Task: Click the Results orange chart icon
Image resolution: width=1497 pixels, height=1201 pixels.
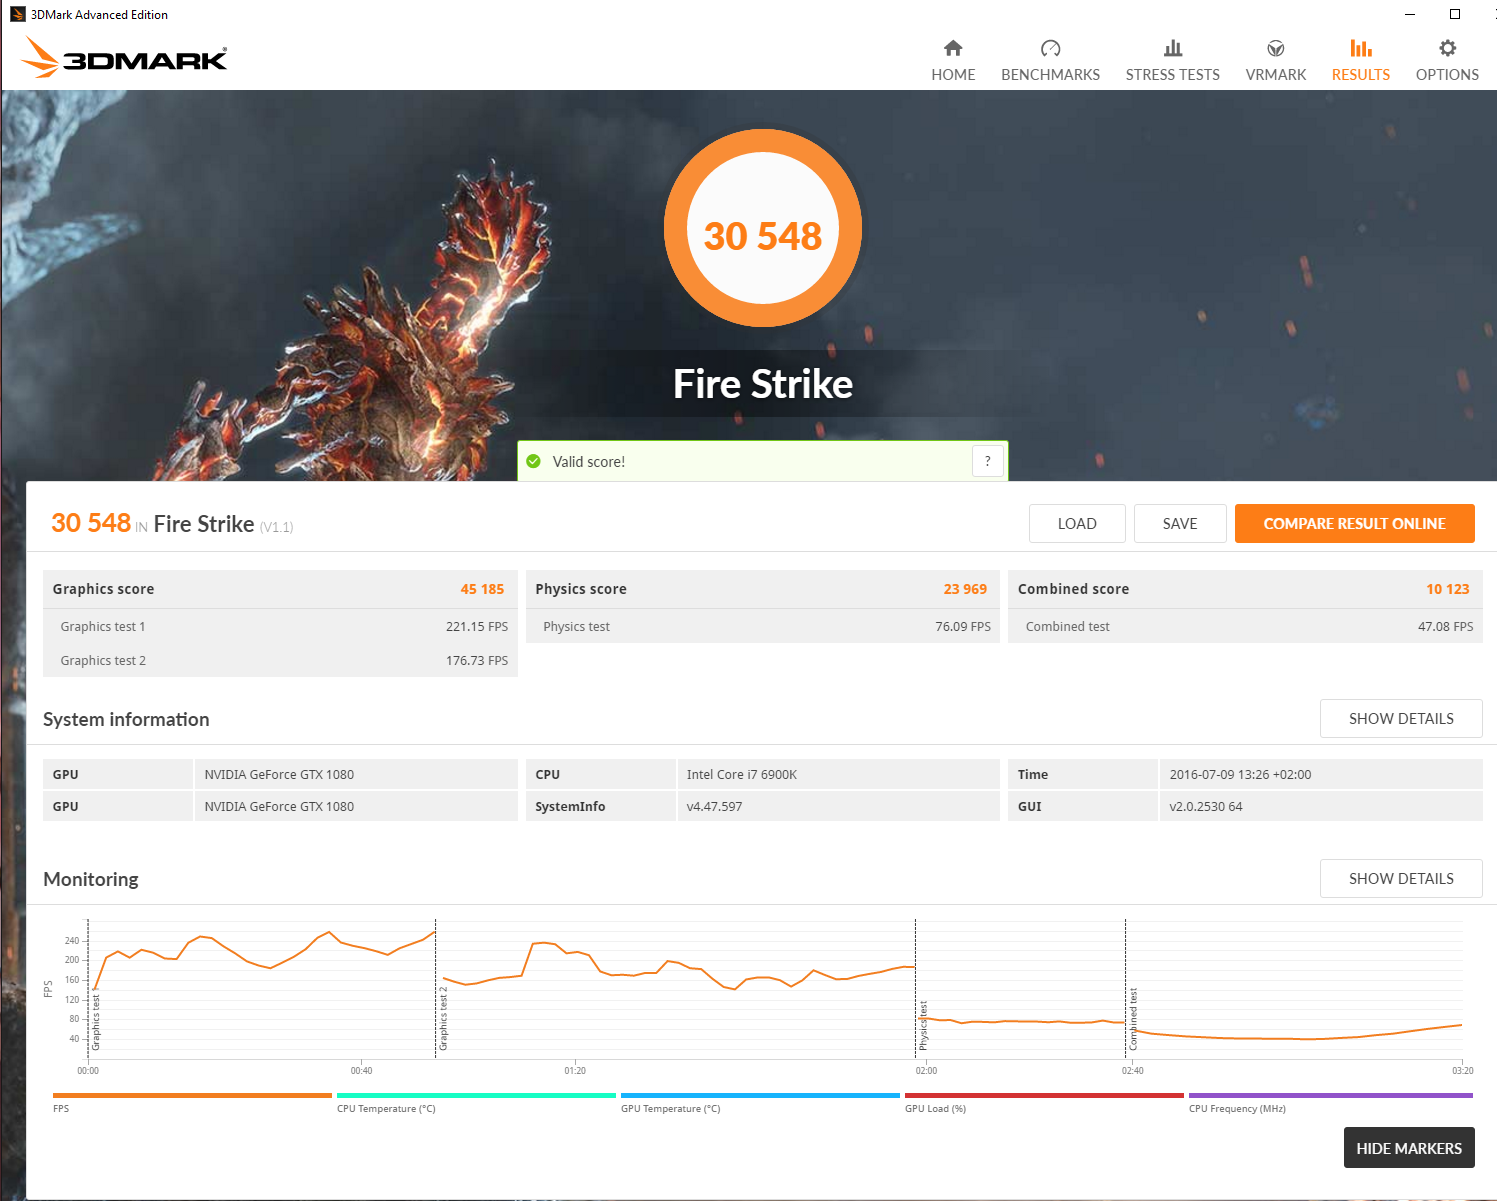Action: pyautogui.click(x=1361, y=48)
